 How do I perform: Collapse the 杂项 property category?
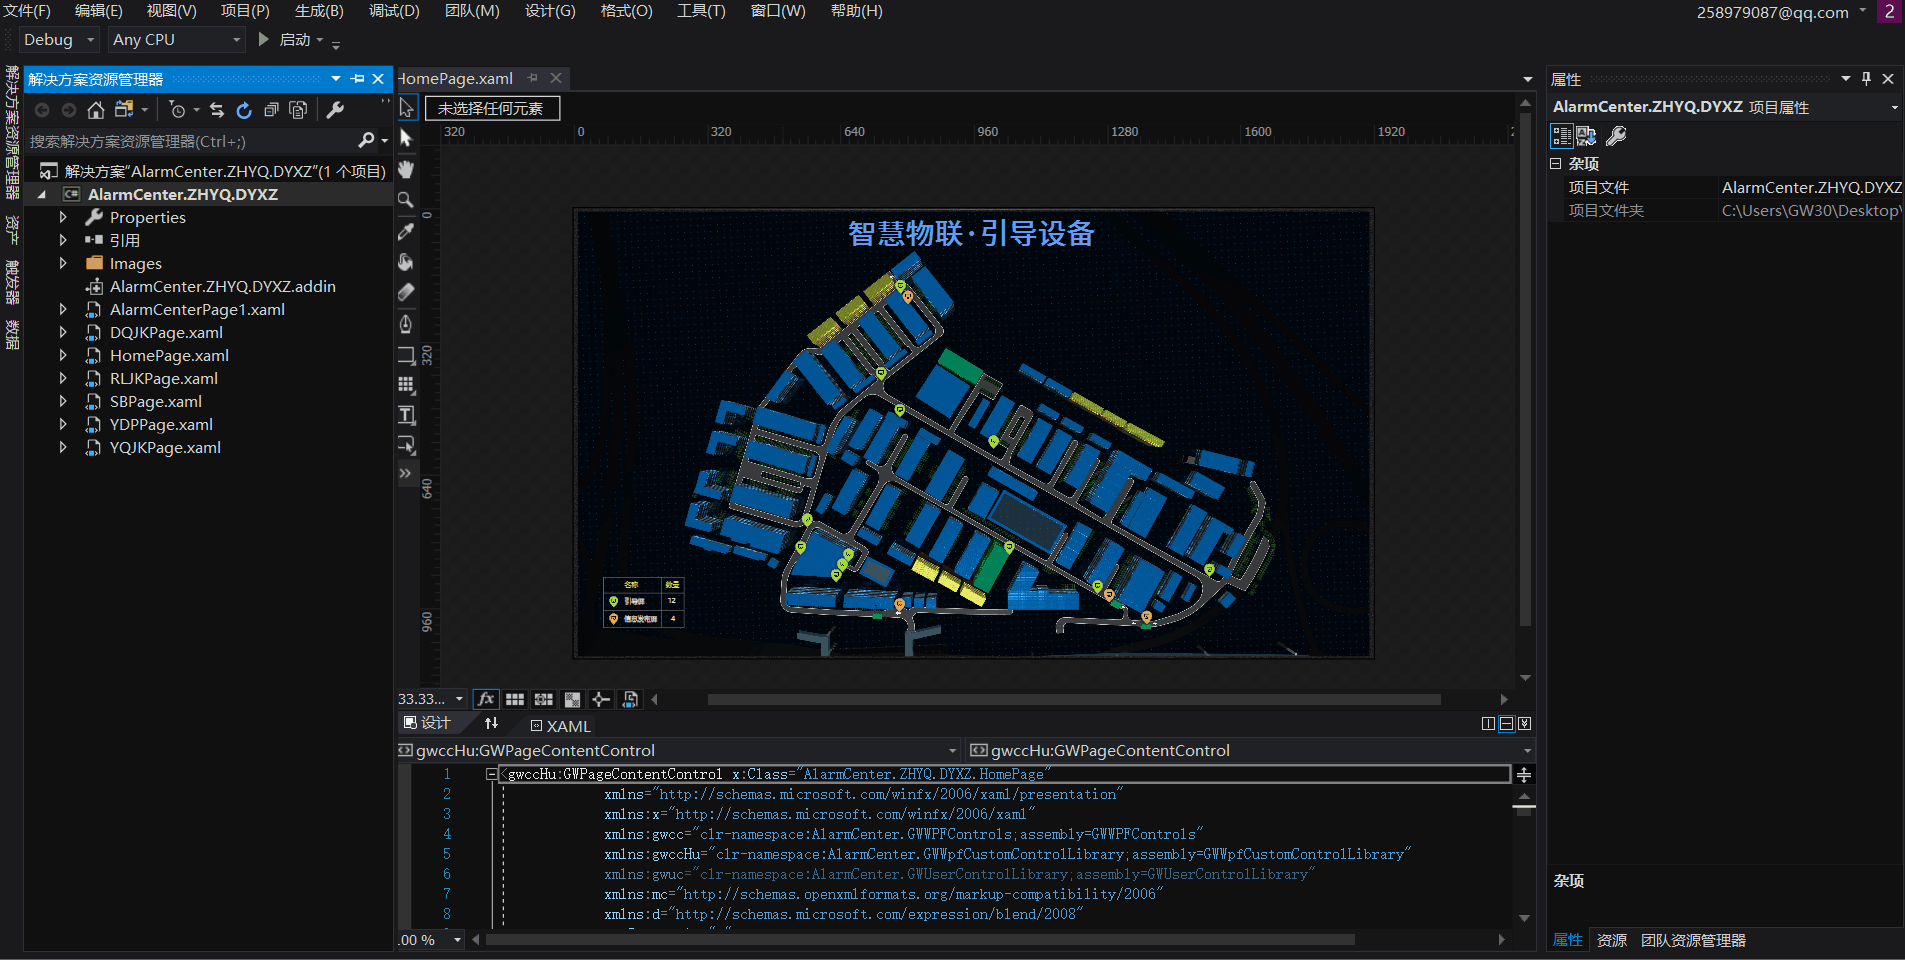click(x=1556, y=163)
